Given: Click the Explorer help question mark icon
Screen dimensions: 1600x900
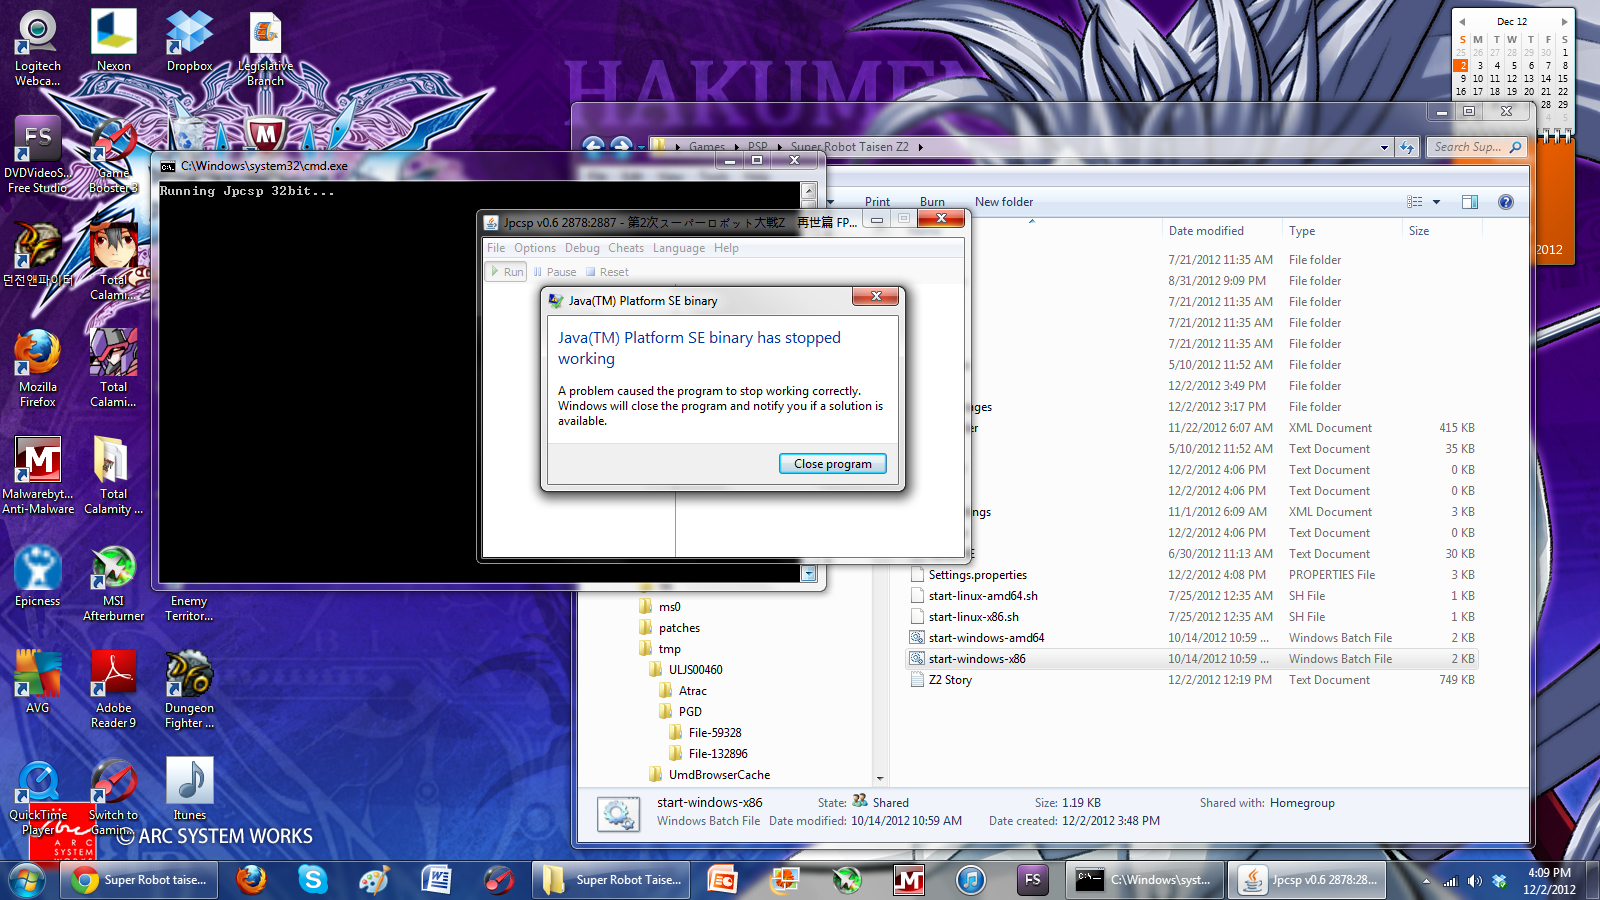Looking at the screenshot, I should point(1505,202).
